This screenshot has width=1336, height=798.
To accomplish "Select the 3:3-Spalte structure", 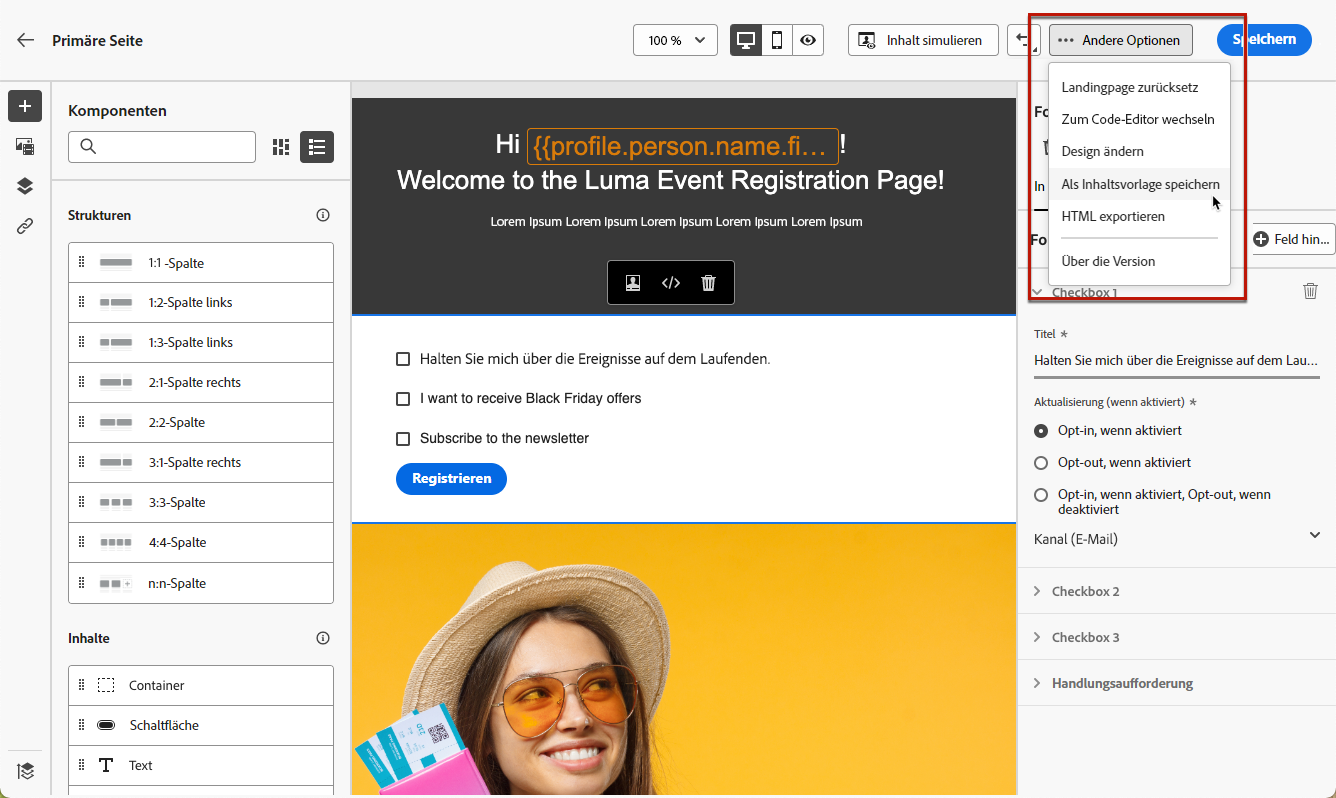I will click(201, 502).
